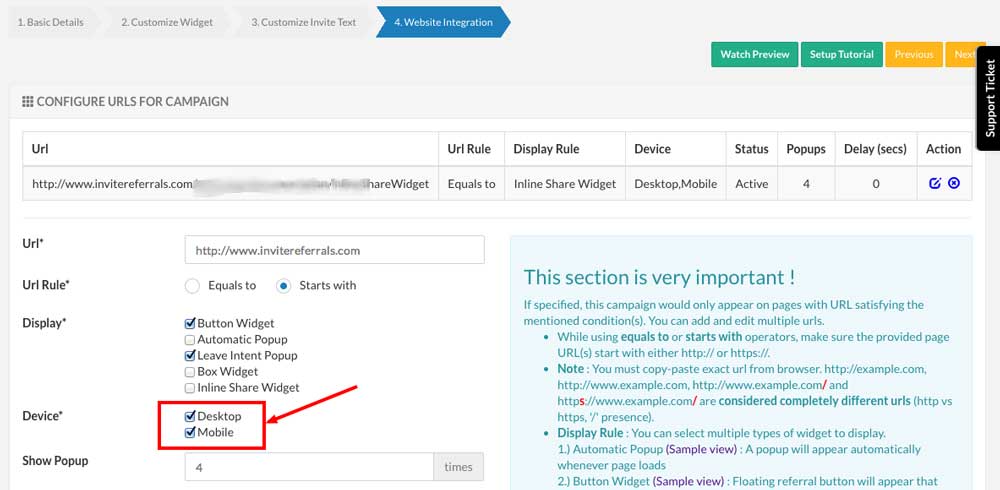Click the 'Equals to' cell in Url Rule column
Viewport: 1000px width, 490px height.
tap(471, 184)
